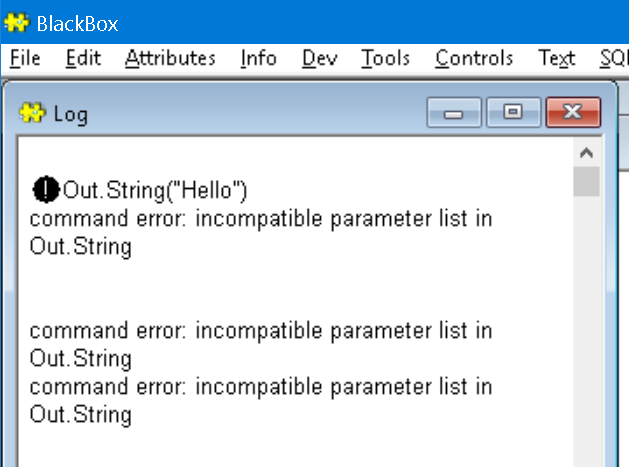
Task: Click the Log scrollbar track below thumb
Action: [586, 331]
